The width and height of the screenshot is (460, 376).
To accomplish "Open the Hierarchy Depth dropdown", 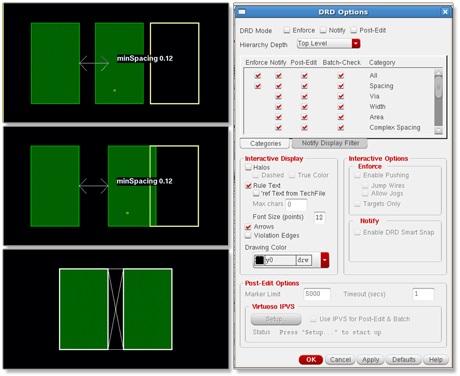I will point(356,44).
